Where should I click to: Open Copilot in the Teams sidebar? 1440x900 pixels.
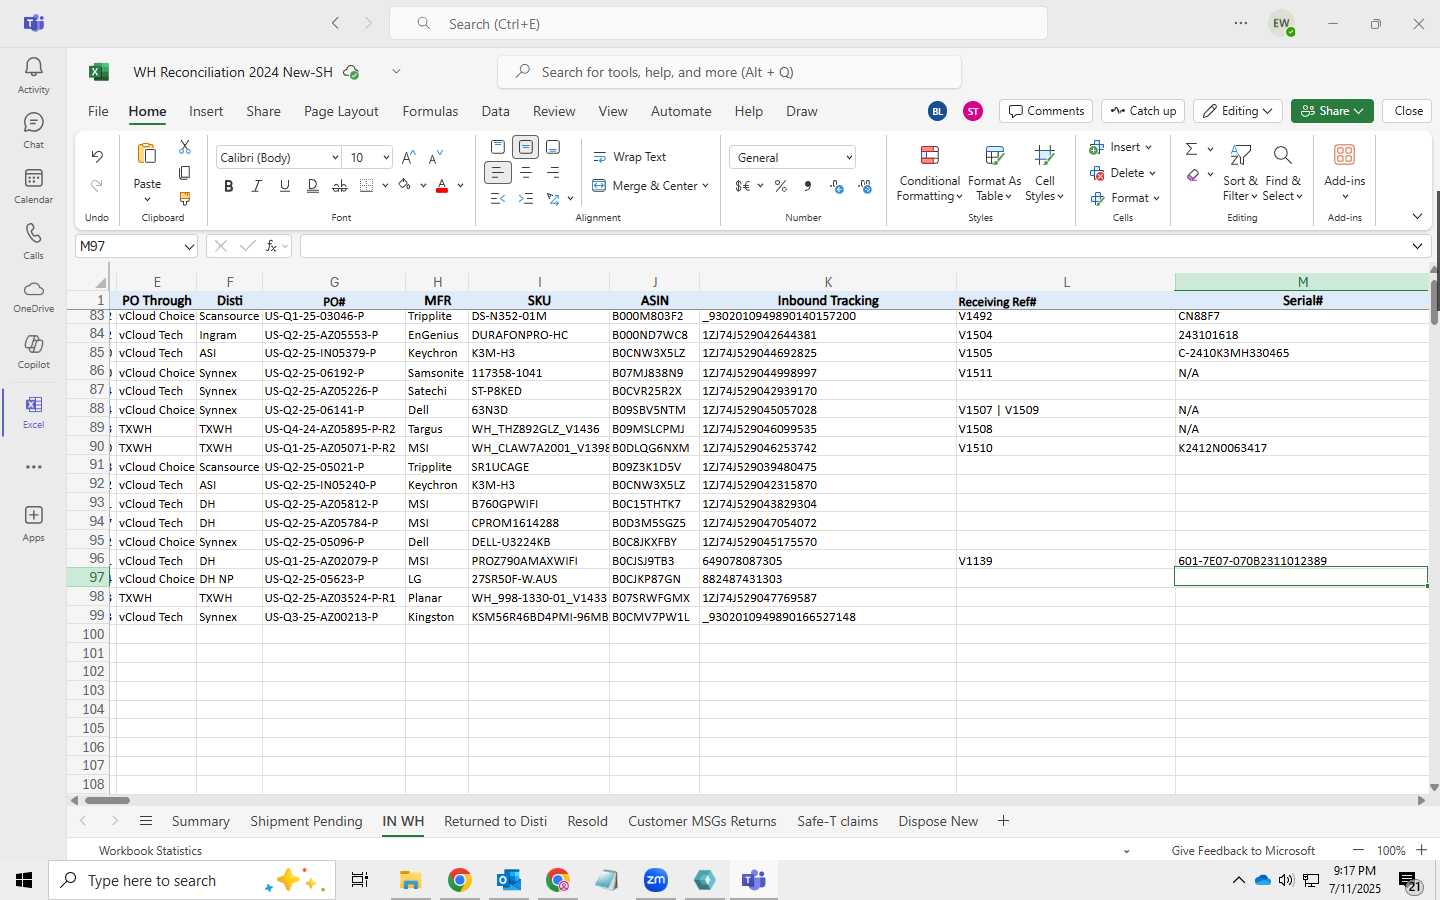point(33,352)
